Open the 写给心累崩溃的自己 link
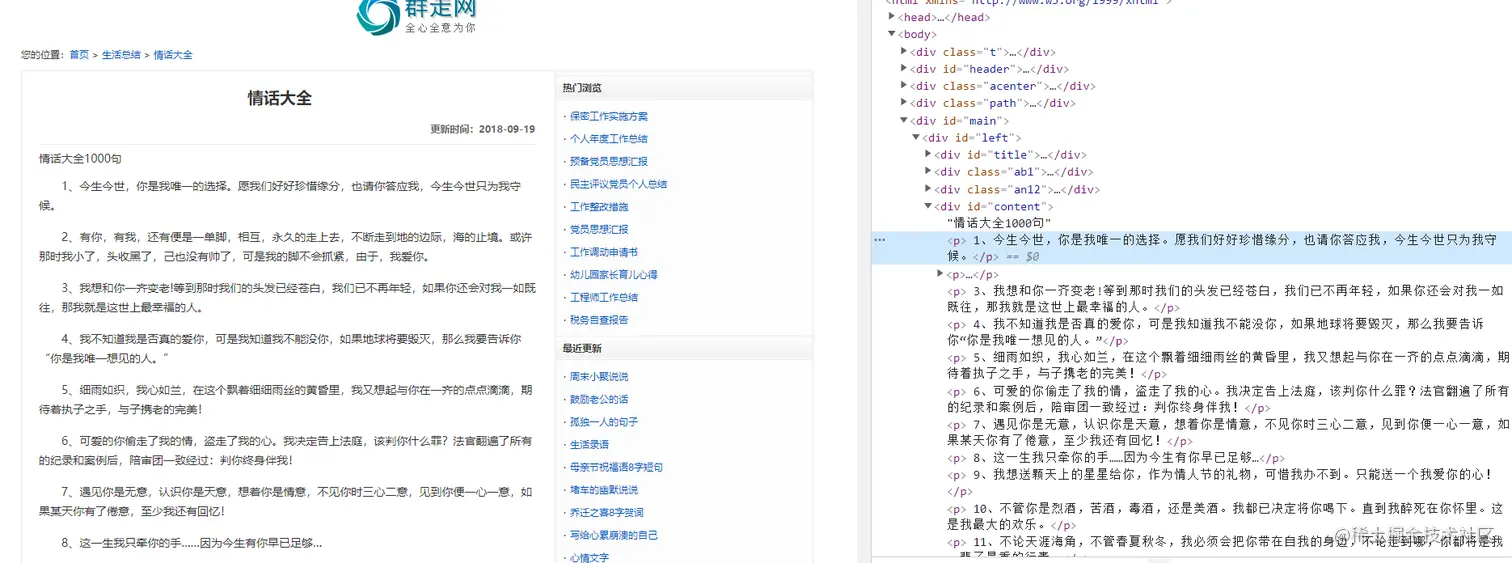 [613, 535]
